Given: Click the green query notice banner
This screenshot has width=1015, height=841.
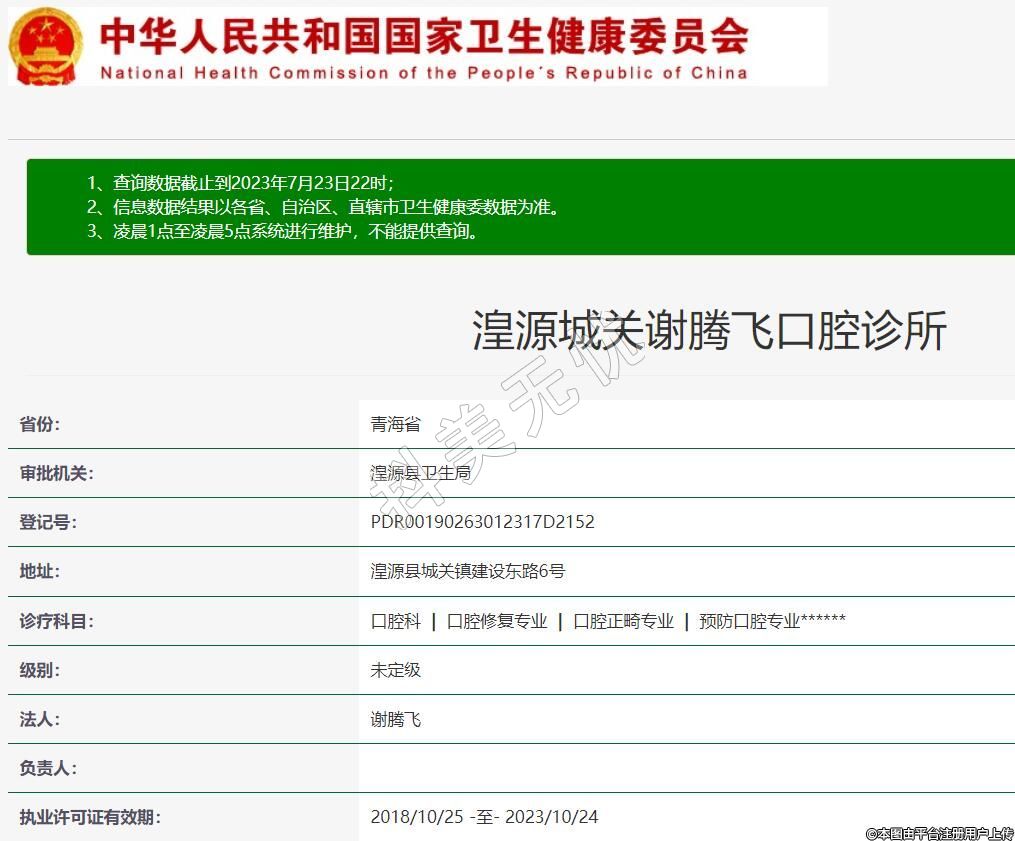Looking at the screenshot, I should [520, 207].
